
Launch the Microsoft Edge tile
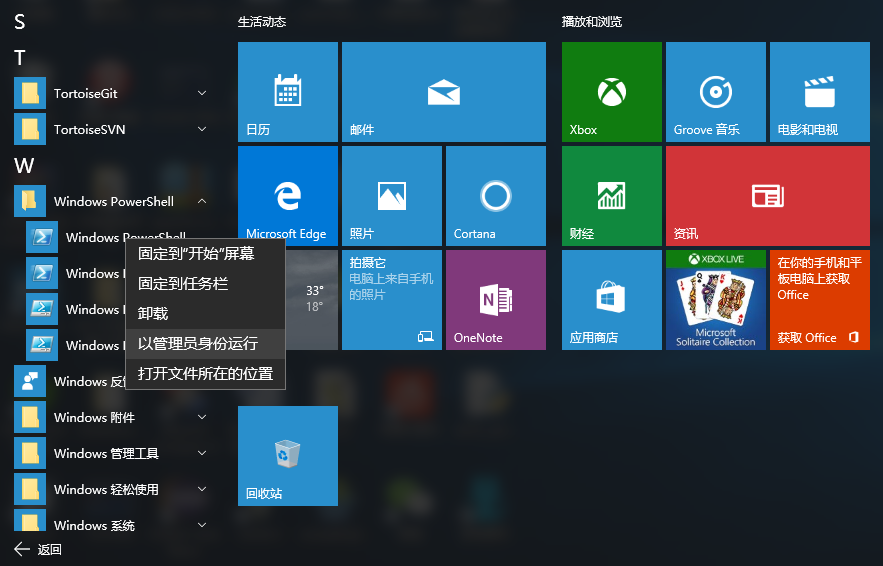(288, 196)
